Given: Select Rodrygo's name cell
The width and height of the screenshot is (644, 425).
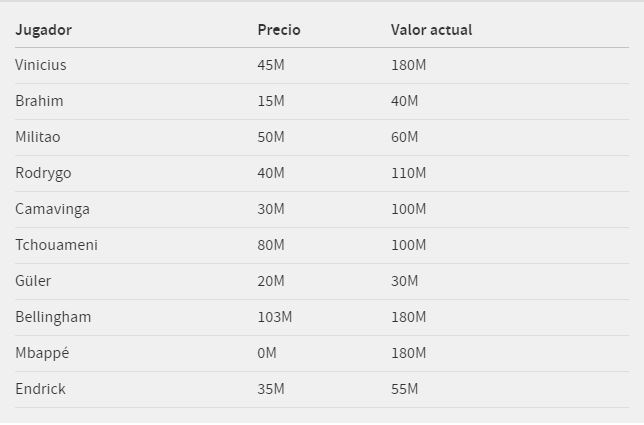Looking at the screenshot, I should click(x=43, y=174).
